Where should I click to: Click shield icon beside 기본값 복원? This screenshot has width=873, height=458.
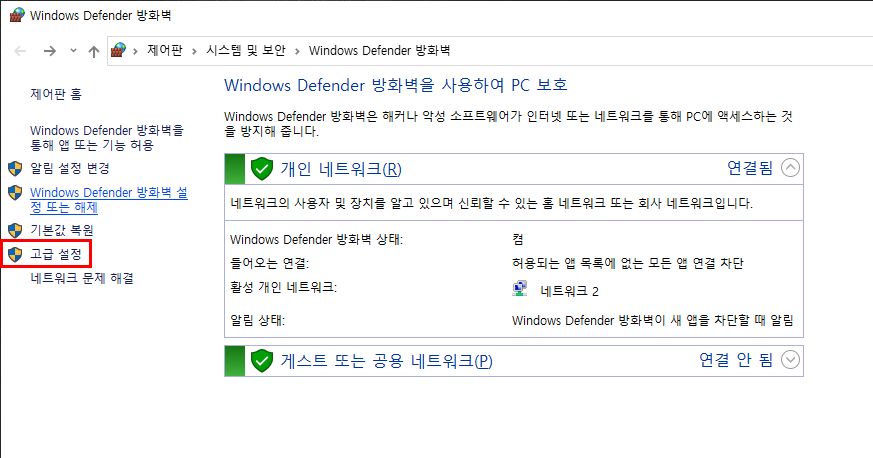15,230
